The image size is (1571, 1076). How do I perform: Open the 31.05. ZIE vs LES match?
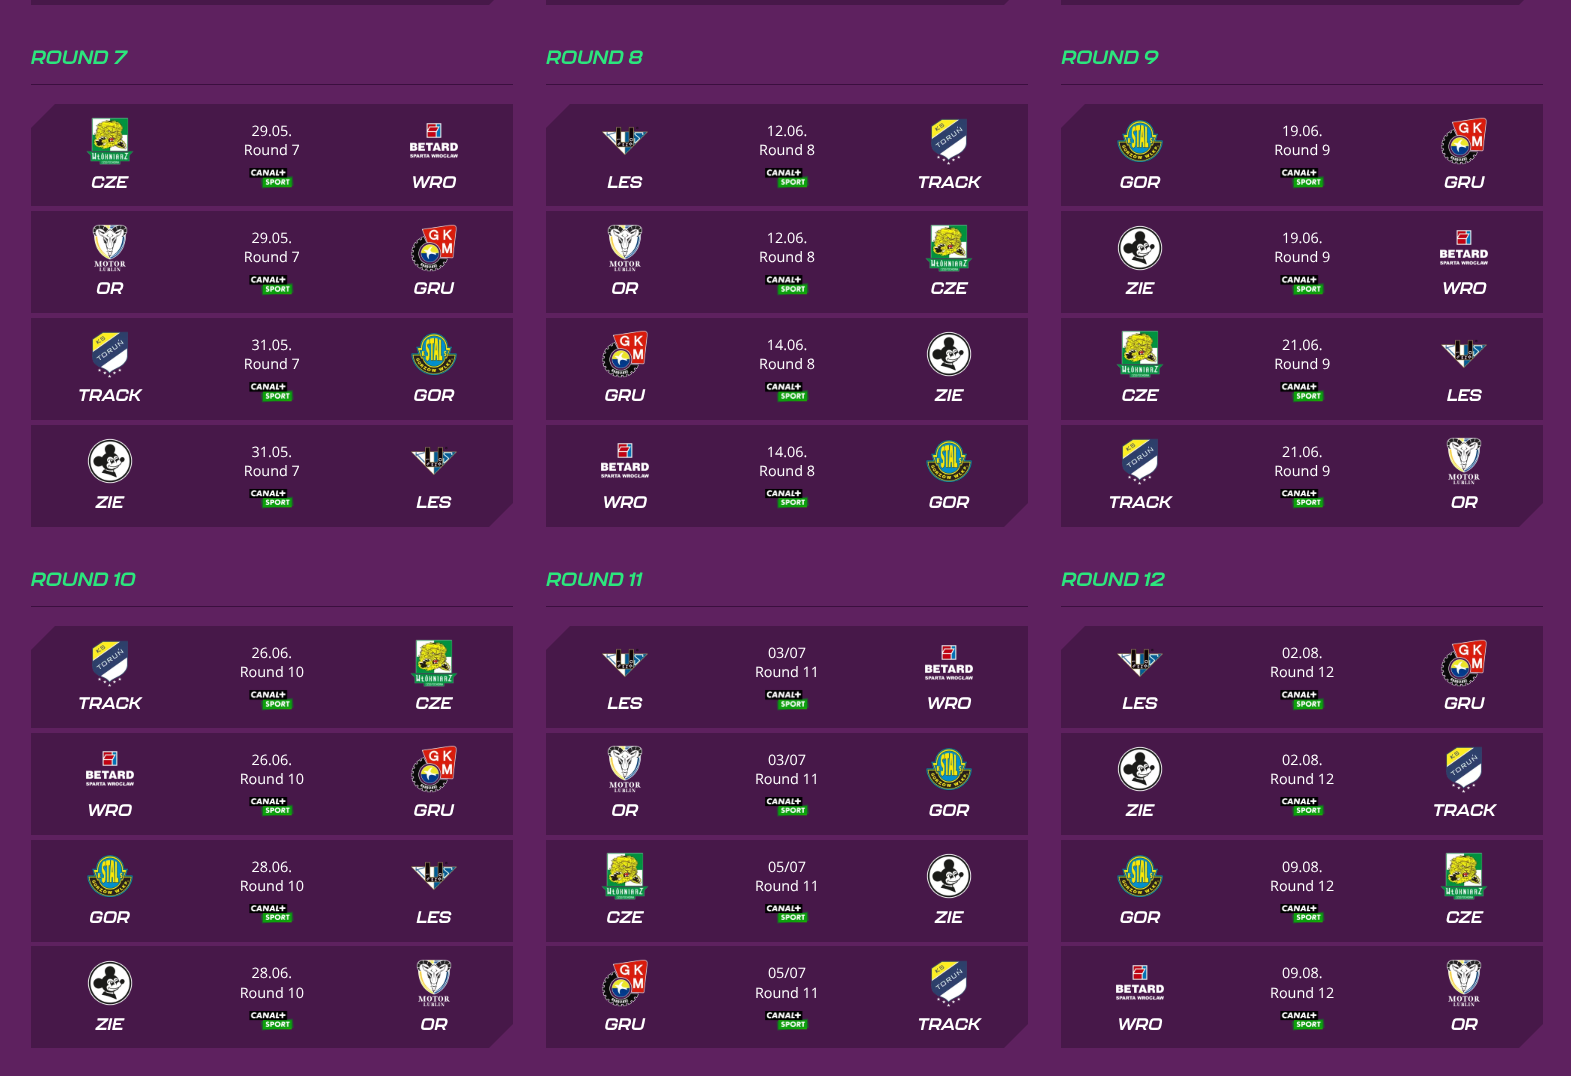pyautogui.click(x=271, y=476)
